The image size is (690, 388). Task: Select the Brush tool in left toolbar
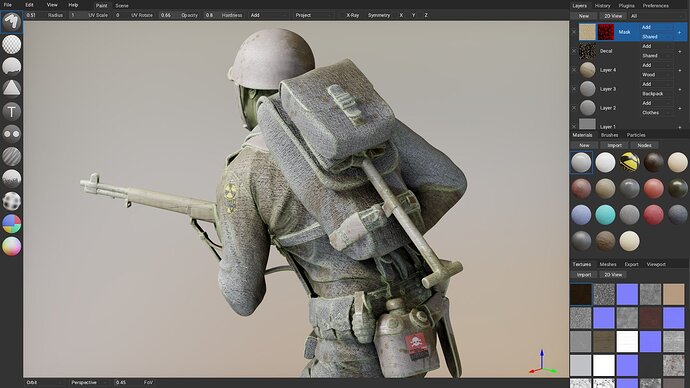11,22
